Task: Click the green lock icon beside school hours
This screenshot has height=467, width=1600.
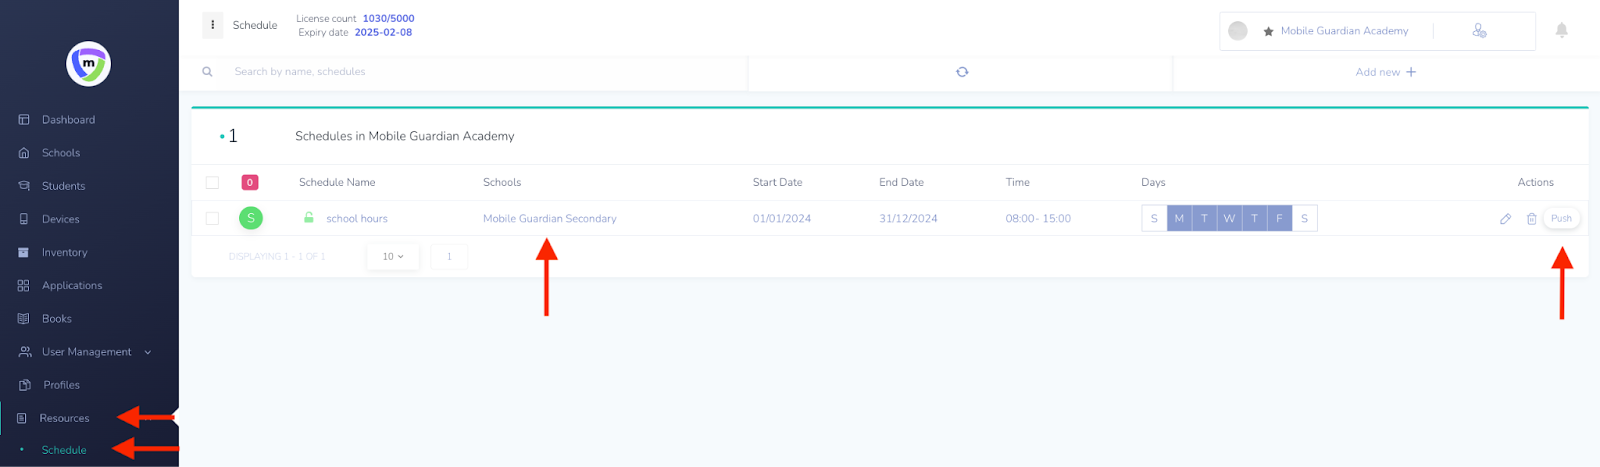Action: click(309, 218)
